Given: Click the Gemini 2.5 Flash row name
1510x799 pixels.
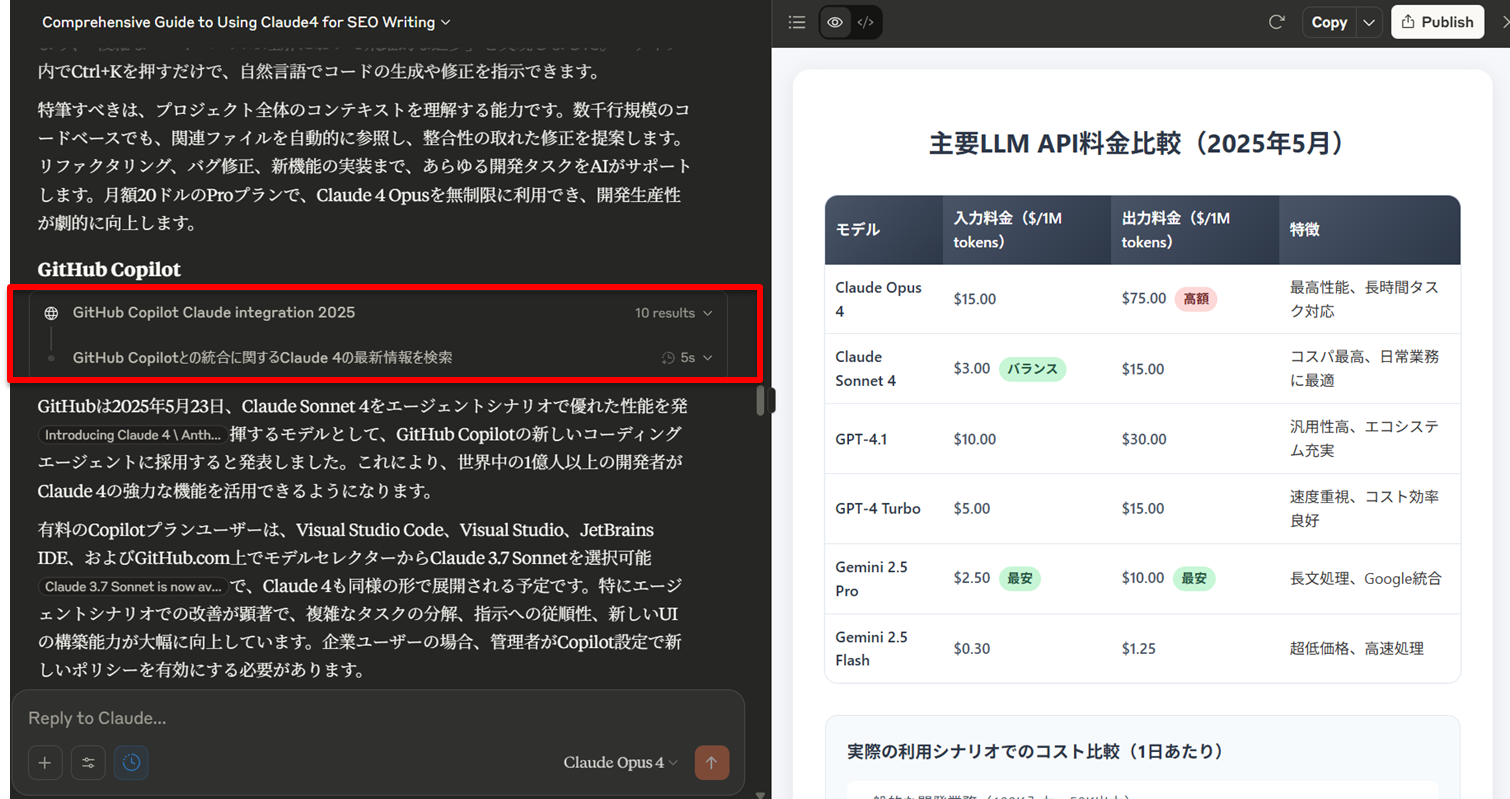Looking at the screenshot, I should [x=872, y=648].
